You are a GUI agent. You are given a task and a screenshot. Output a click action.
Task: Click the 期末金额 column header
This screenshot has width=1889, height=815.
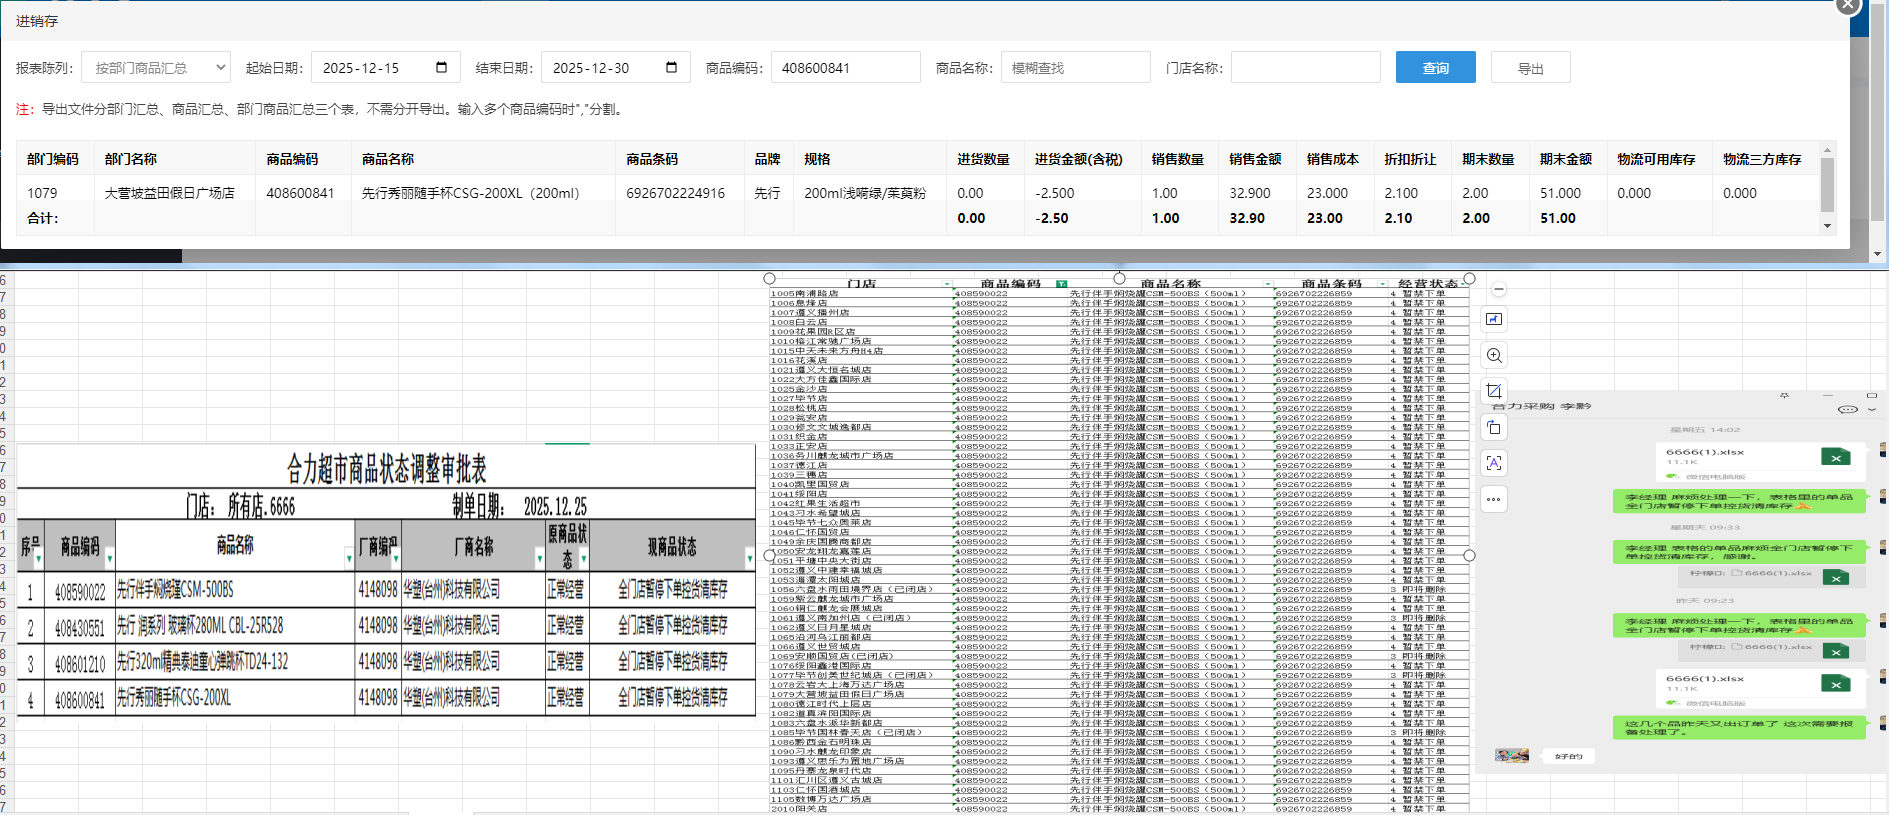(1565, 159)
